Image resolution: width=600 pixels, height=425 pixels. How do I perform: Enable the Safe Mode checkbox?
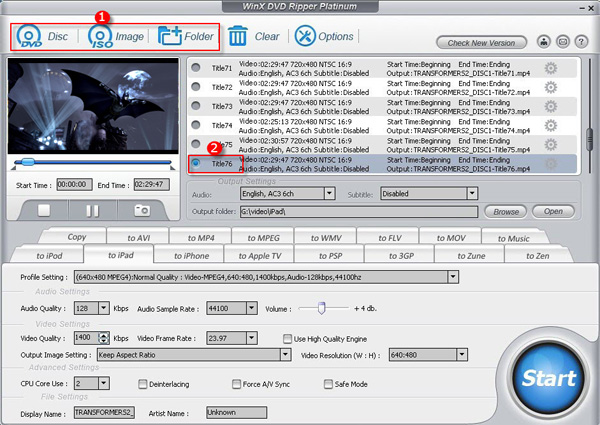(x=328, y=384)
